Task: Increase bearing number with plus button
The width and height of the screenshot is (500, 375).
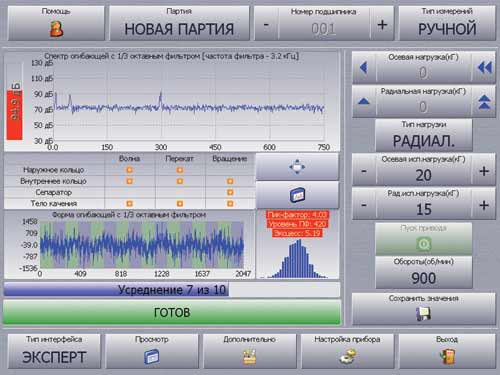Action: tap(382, 25)
